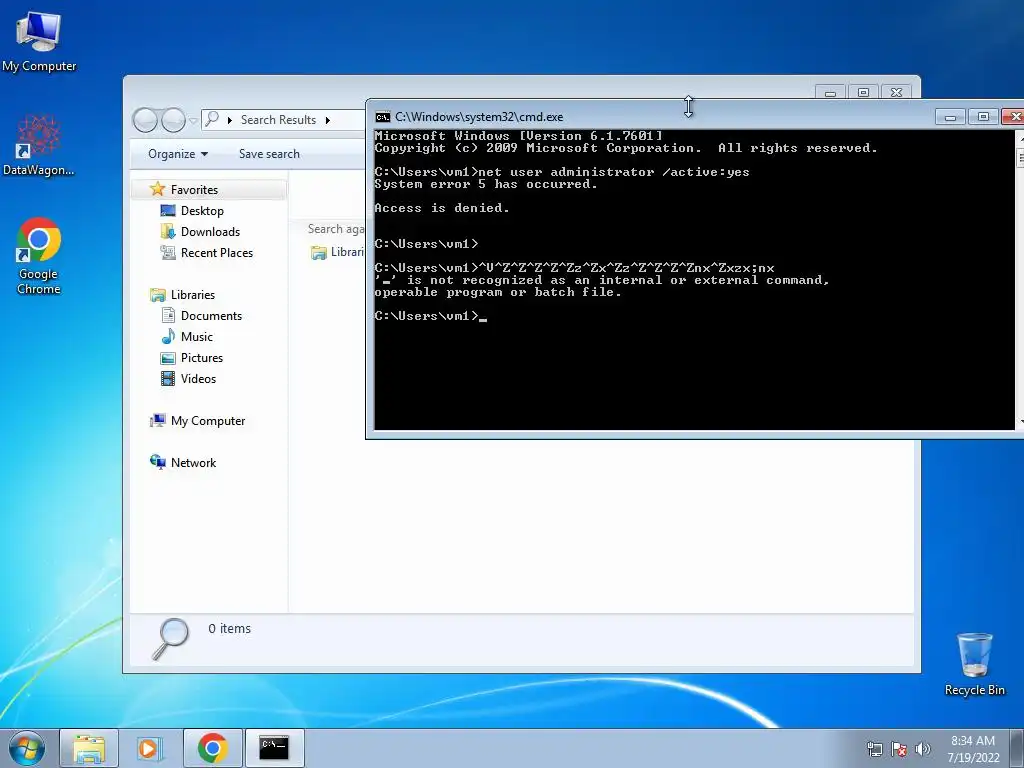
Task: Click Show desktop button at taskbar end
Action: [1019, 748]
